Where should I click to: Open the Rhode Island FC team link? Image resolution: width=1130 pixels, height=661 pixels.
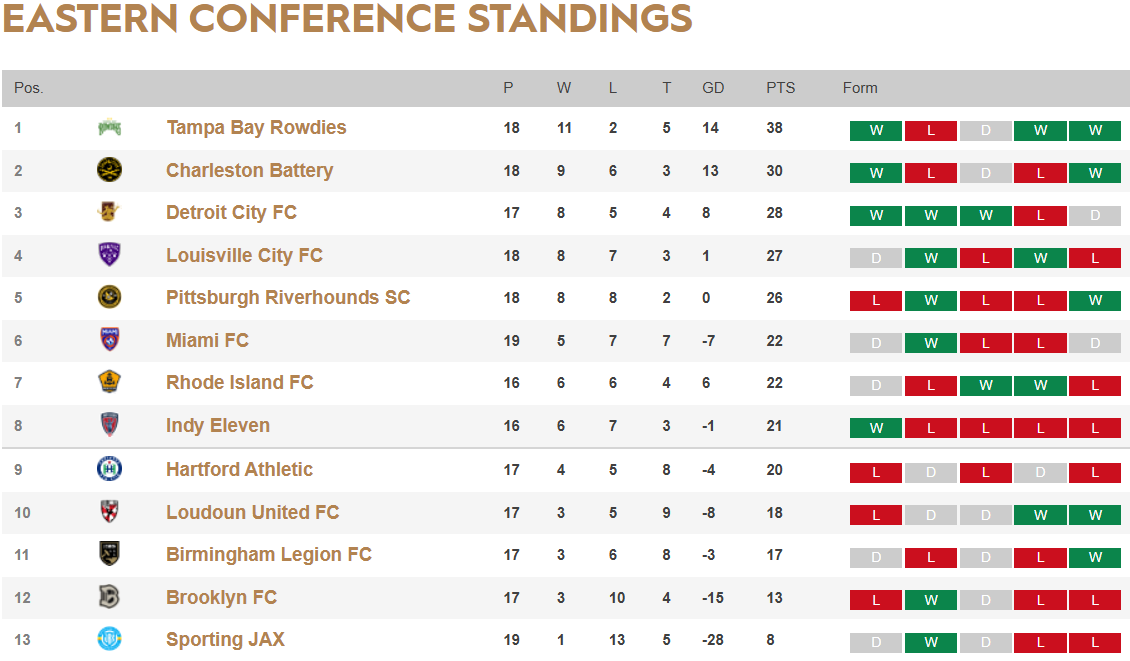[x=239, y=382]
